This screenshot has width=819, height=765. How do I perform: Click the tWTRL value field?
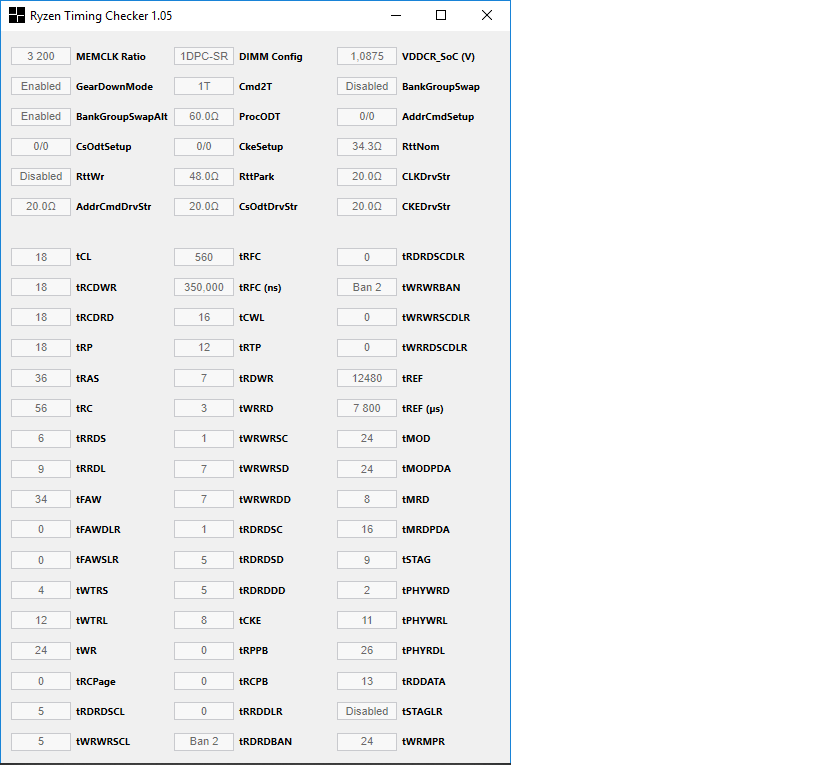tap(41, 620)
